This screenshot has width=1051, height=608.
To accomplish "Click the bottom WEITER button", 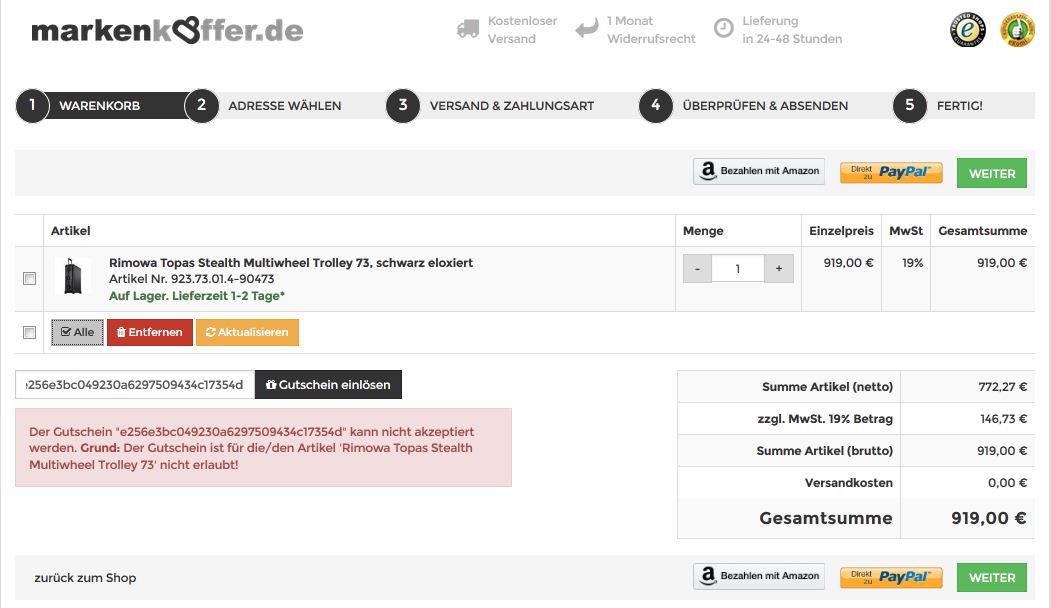I will pyautogui.click(x=992, y=578).
